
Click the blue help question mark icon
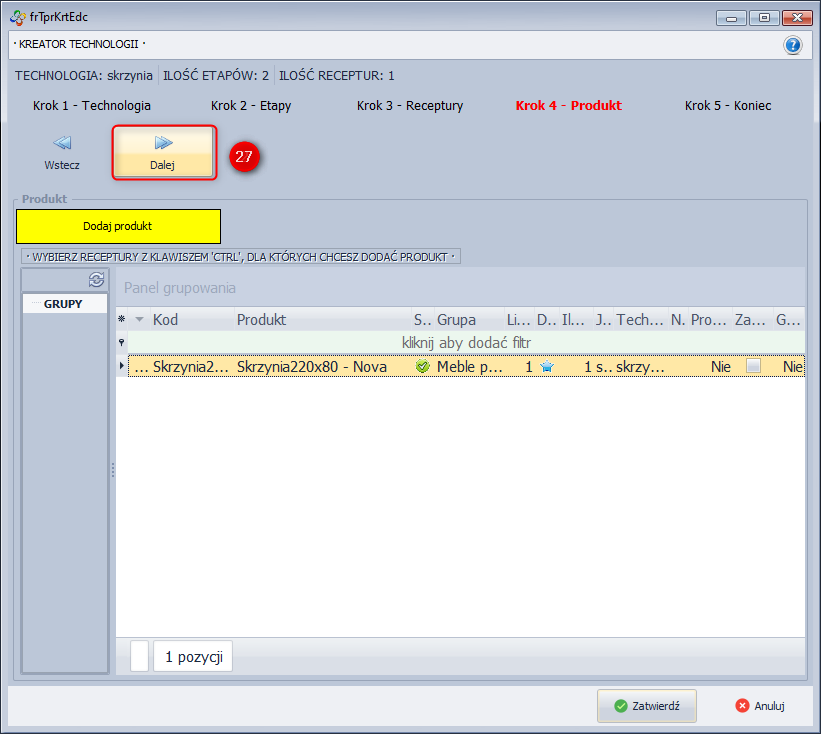[793, 45]
